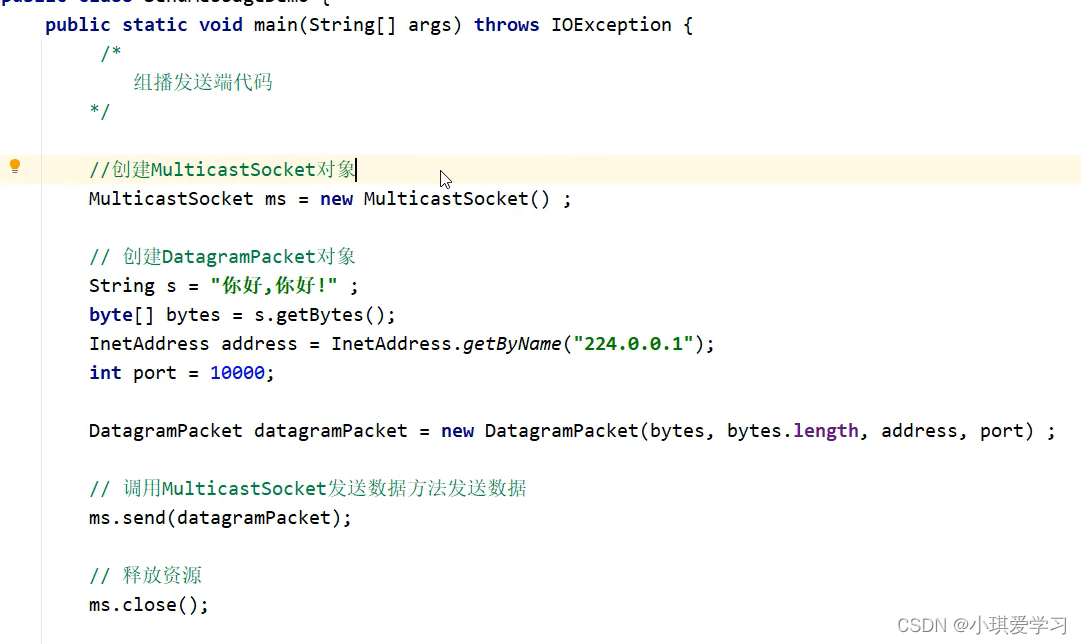Image resolution: width=1081 pixels, height=644 pixels.
Task: Click 'getByName' static method call
Action: [512, 344]
